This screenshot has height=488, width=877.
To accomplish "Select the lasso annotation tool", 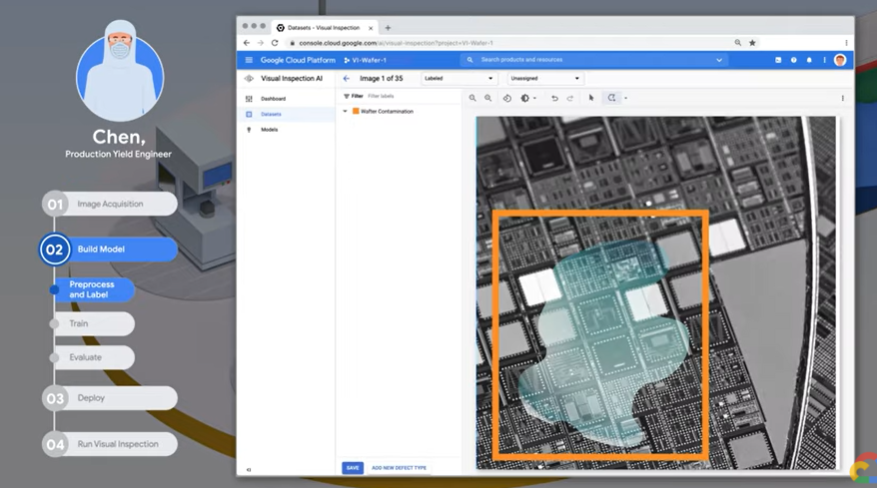I will [612, 98].
